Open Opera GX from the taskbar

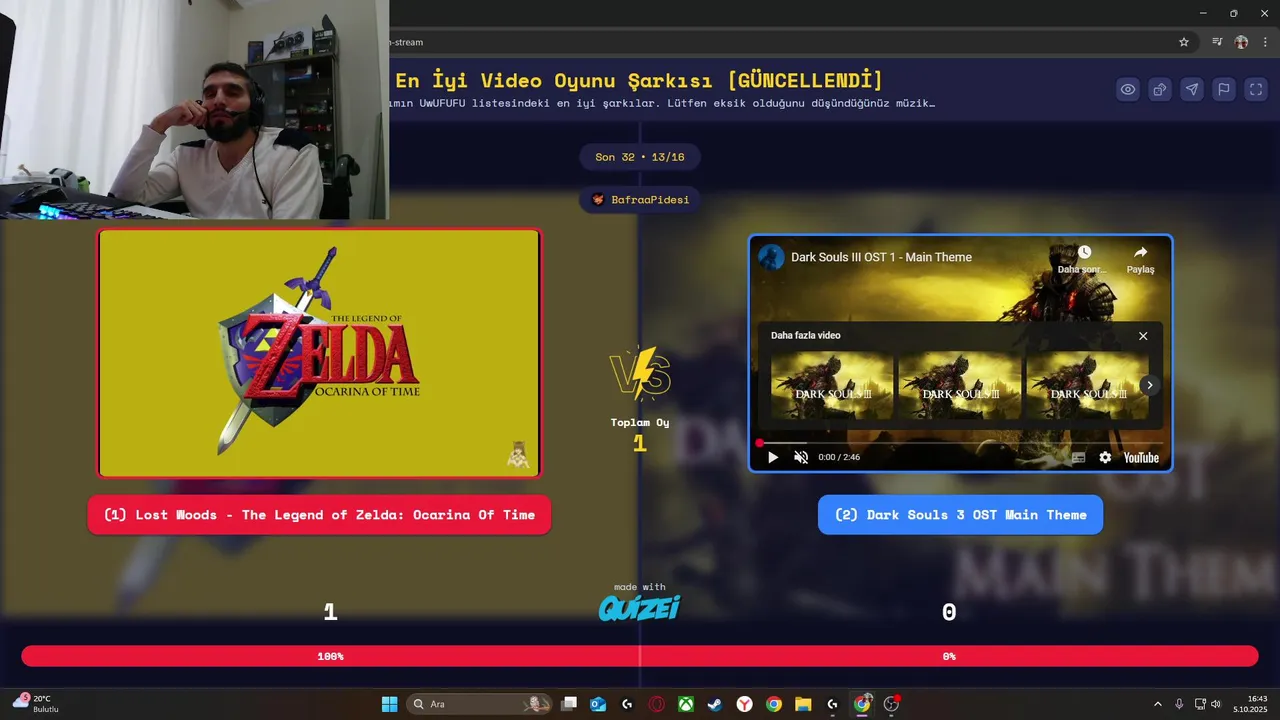(657, 704)
